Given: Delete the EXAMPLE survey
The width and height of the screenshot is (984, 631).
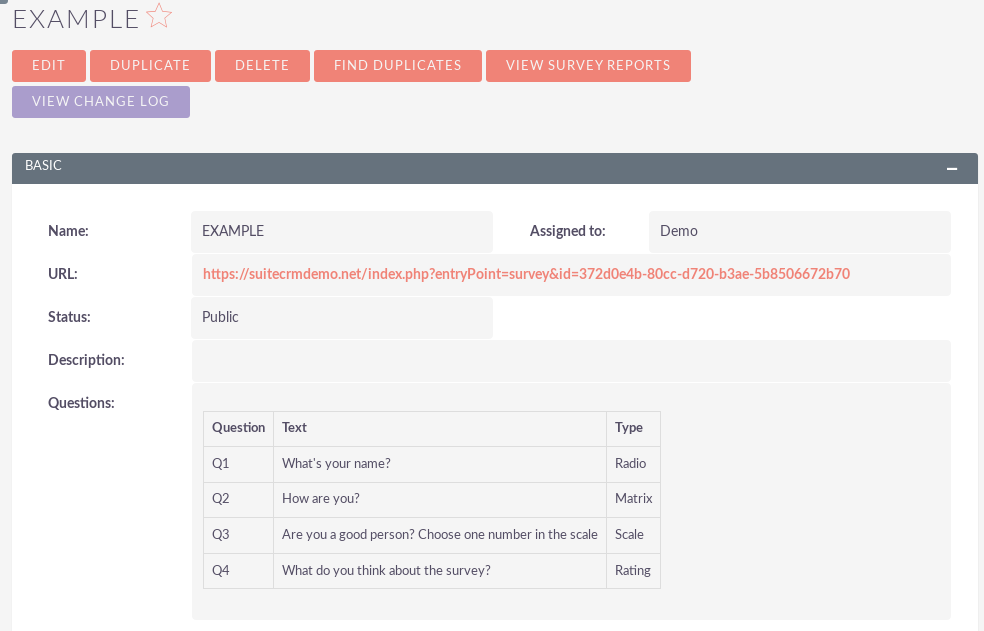Looking at the screenshot, I should [x=262, y=66].
